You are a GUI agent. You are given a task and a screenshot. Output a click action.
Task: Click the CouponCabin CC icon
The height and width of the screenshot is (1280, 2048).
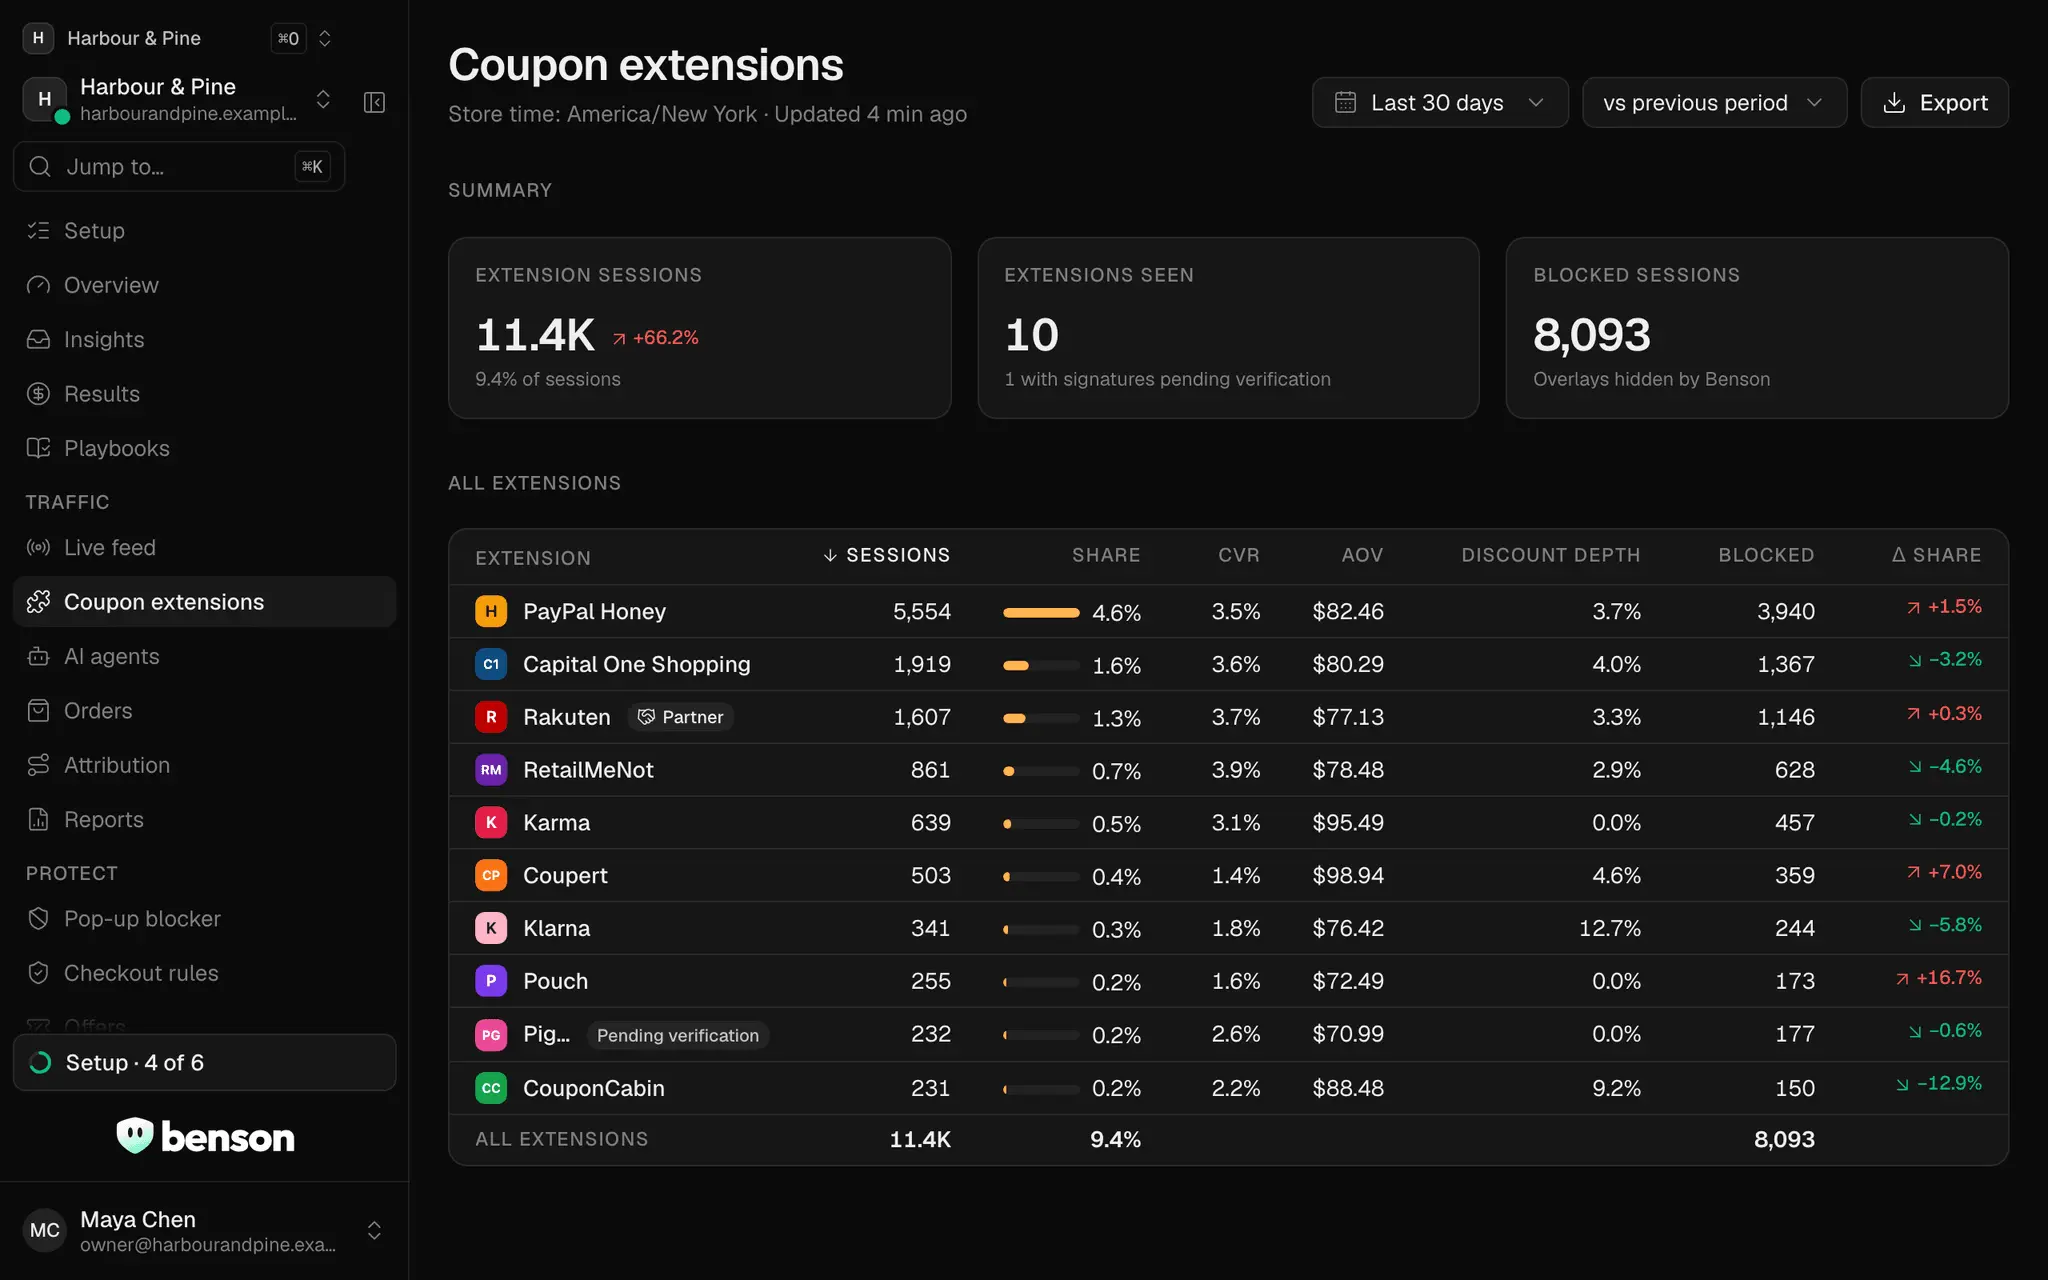[491, 1088]
